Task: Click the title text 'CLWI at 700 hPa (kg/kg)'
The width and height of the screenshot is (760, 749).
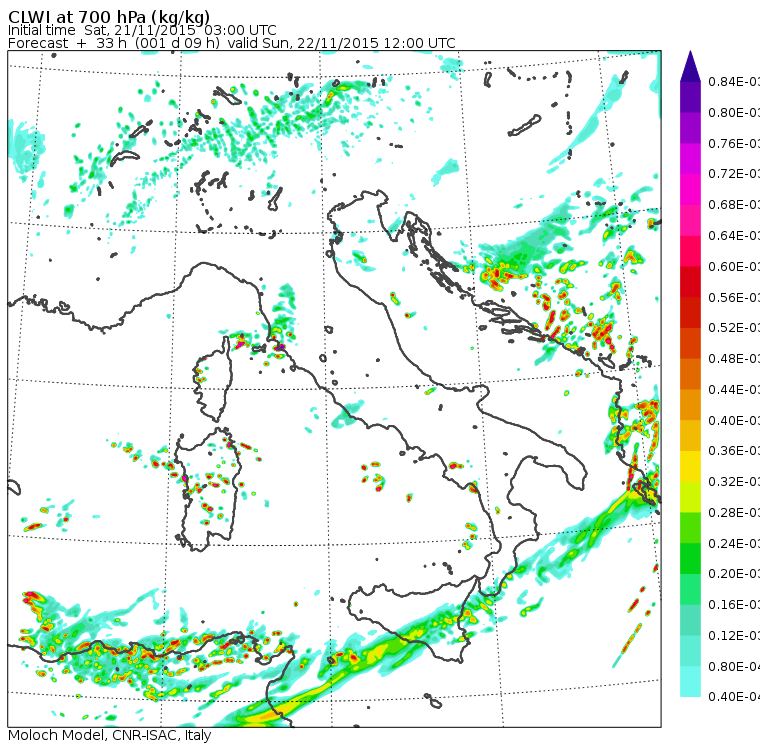Action: point(109,17)
